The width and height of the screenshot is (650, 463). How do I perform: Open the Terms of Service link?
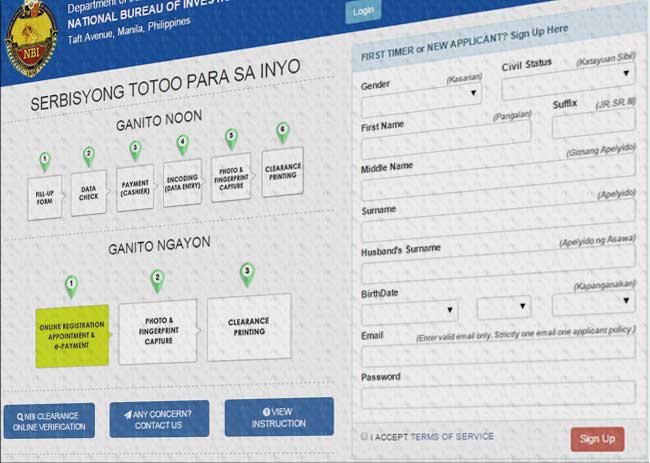452,436
